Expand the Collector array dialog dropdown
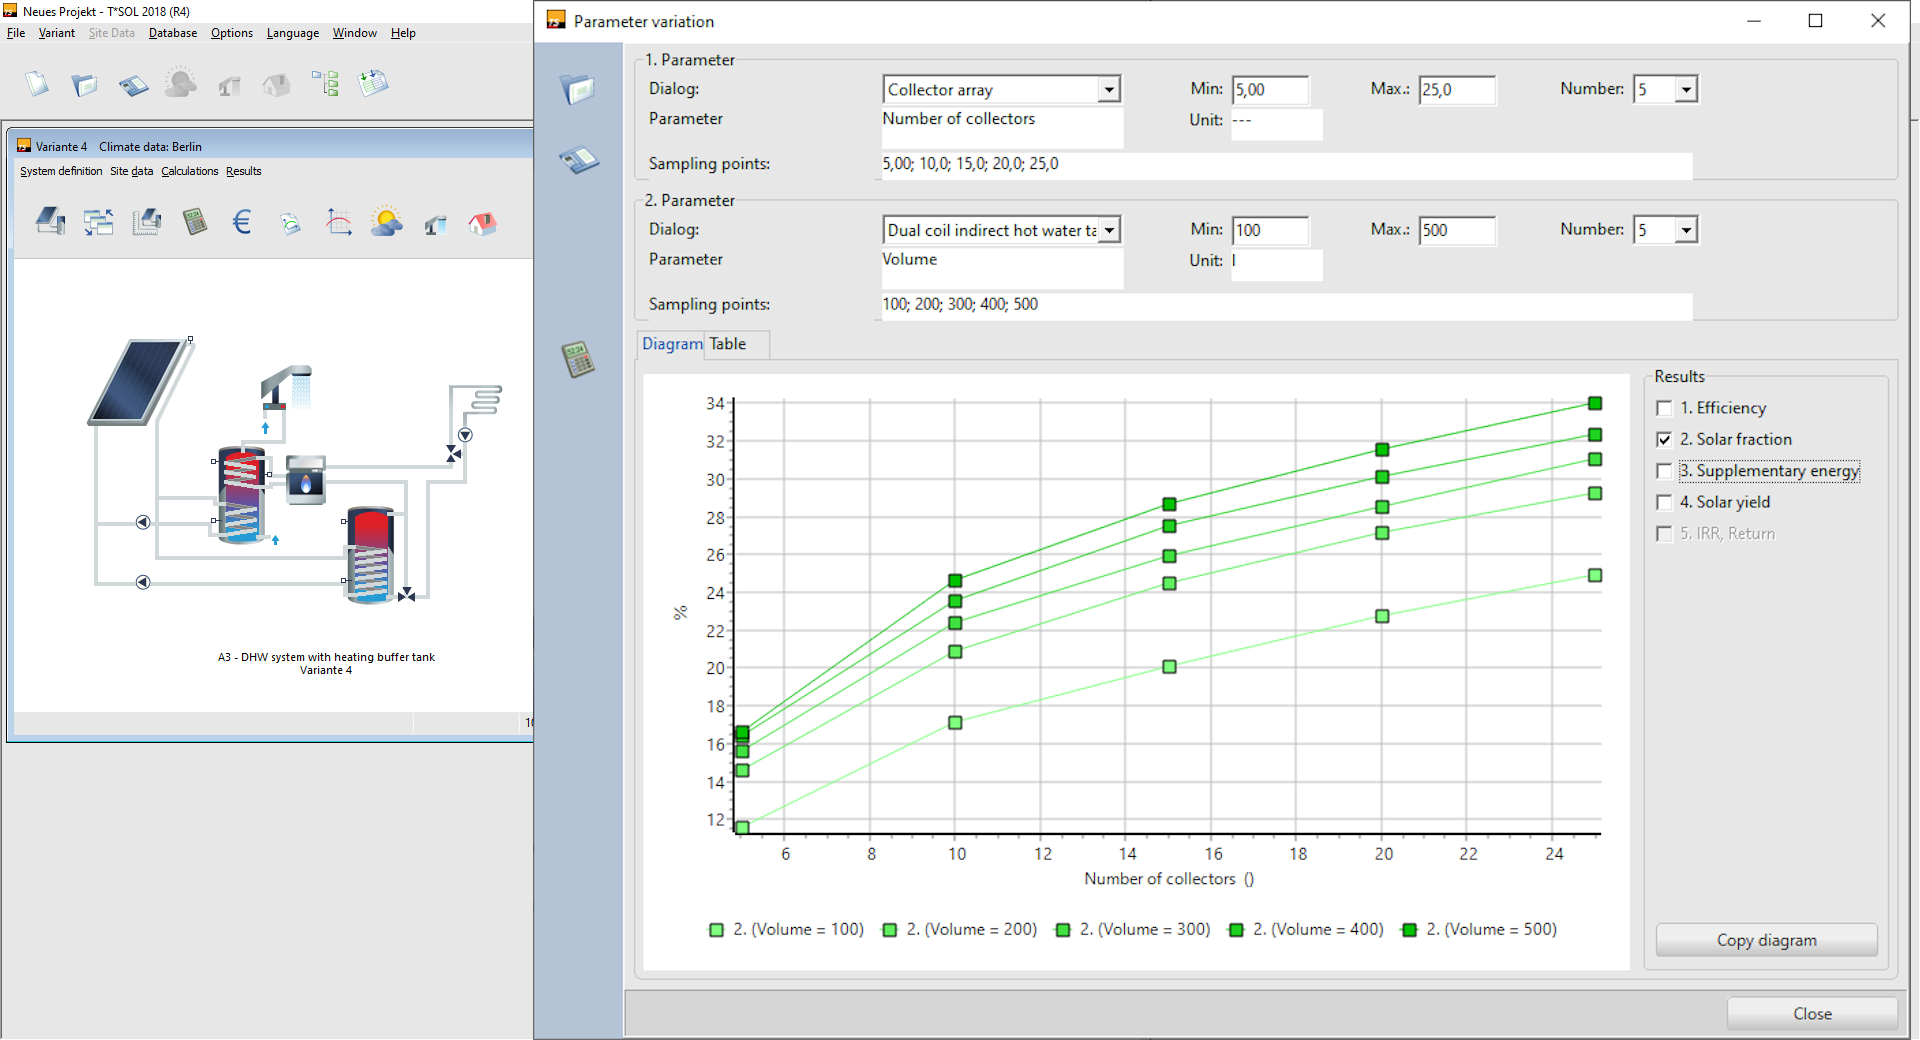The image size is (1920, 1040). 1108,90
